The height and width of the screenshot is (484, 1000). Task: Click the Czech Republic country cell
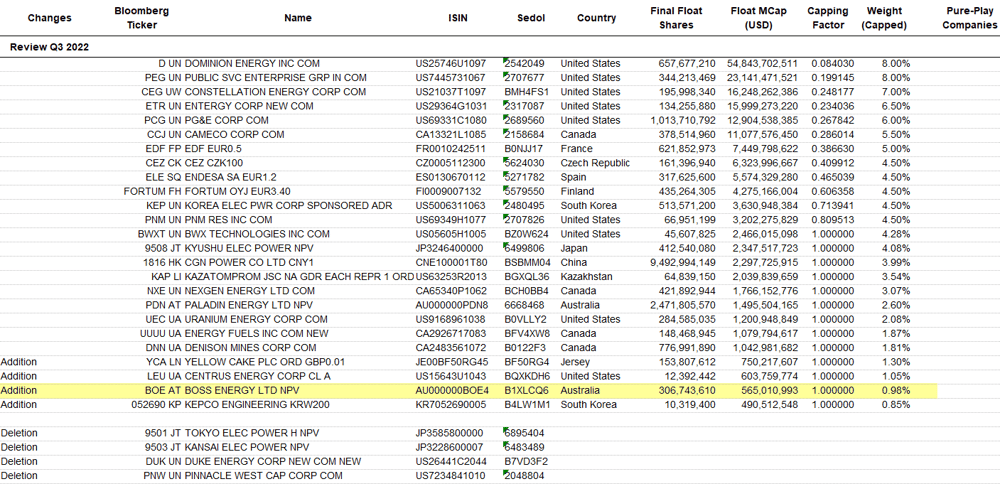[x=595, y=163]
